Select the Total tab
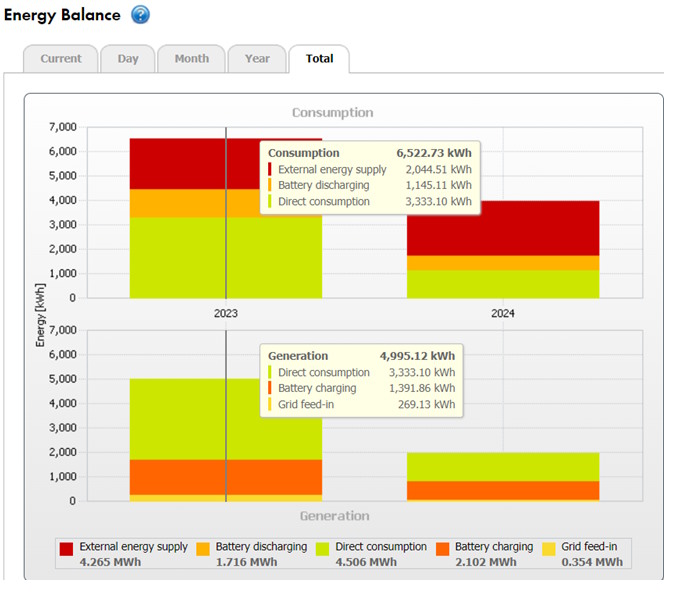The width and height of the screenshot is (688, 600). coord(319,59)
